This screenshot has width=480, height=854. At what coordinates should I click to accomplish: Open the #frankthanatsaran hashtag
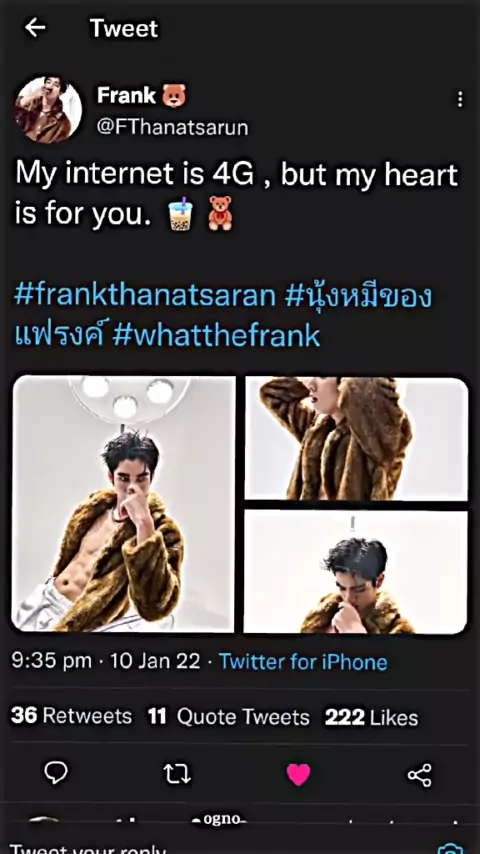pos(145,296)
